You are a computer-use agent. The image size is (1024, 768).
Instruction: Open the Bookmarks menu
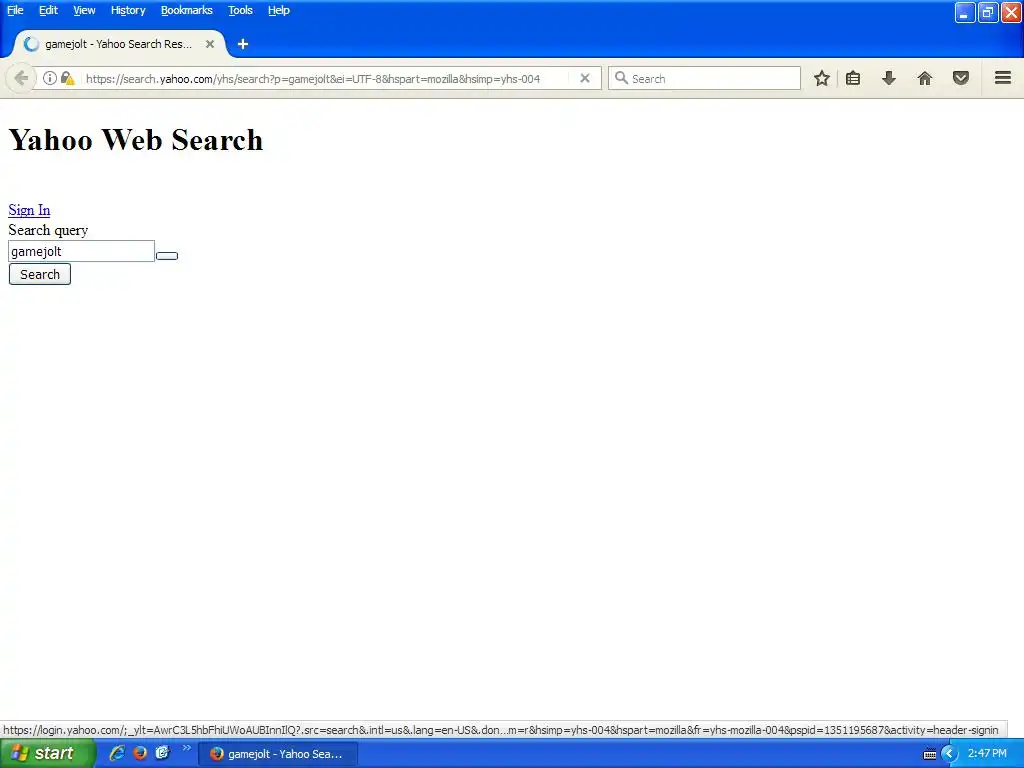point(187,10)
